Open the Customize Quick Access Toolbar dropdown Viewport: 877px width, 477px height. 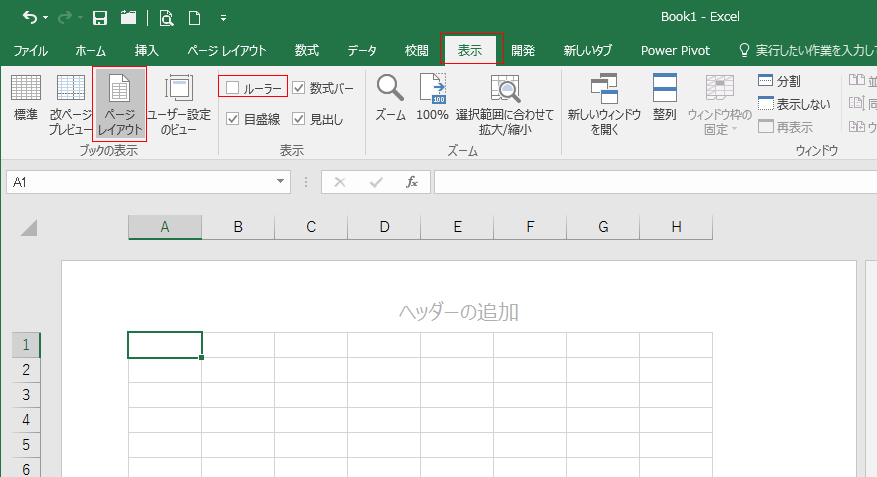click(x=222, y=18)
